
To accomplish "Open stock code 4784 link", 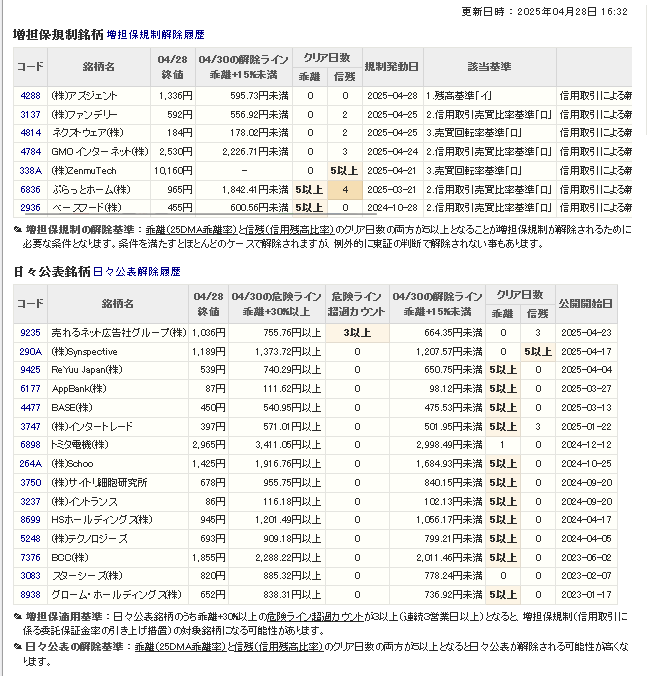I will click(x=30, y=152).
